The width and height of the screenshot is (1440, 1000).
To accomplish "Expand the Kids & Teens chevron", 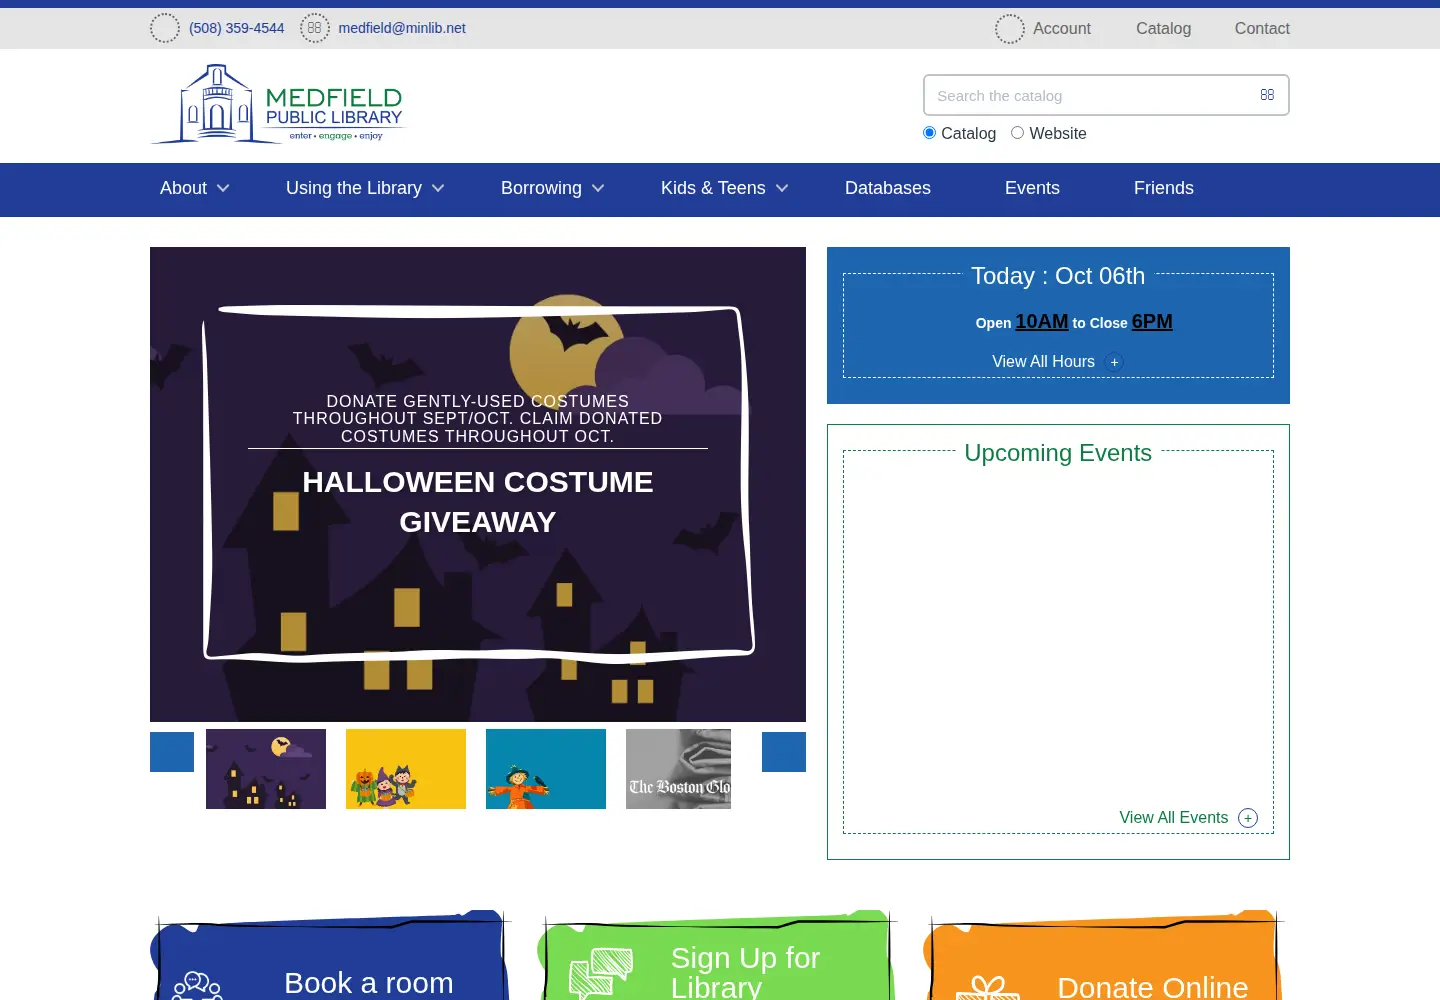I will click(x=782, y=188).
